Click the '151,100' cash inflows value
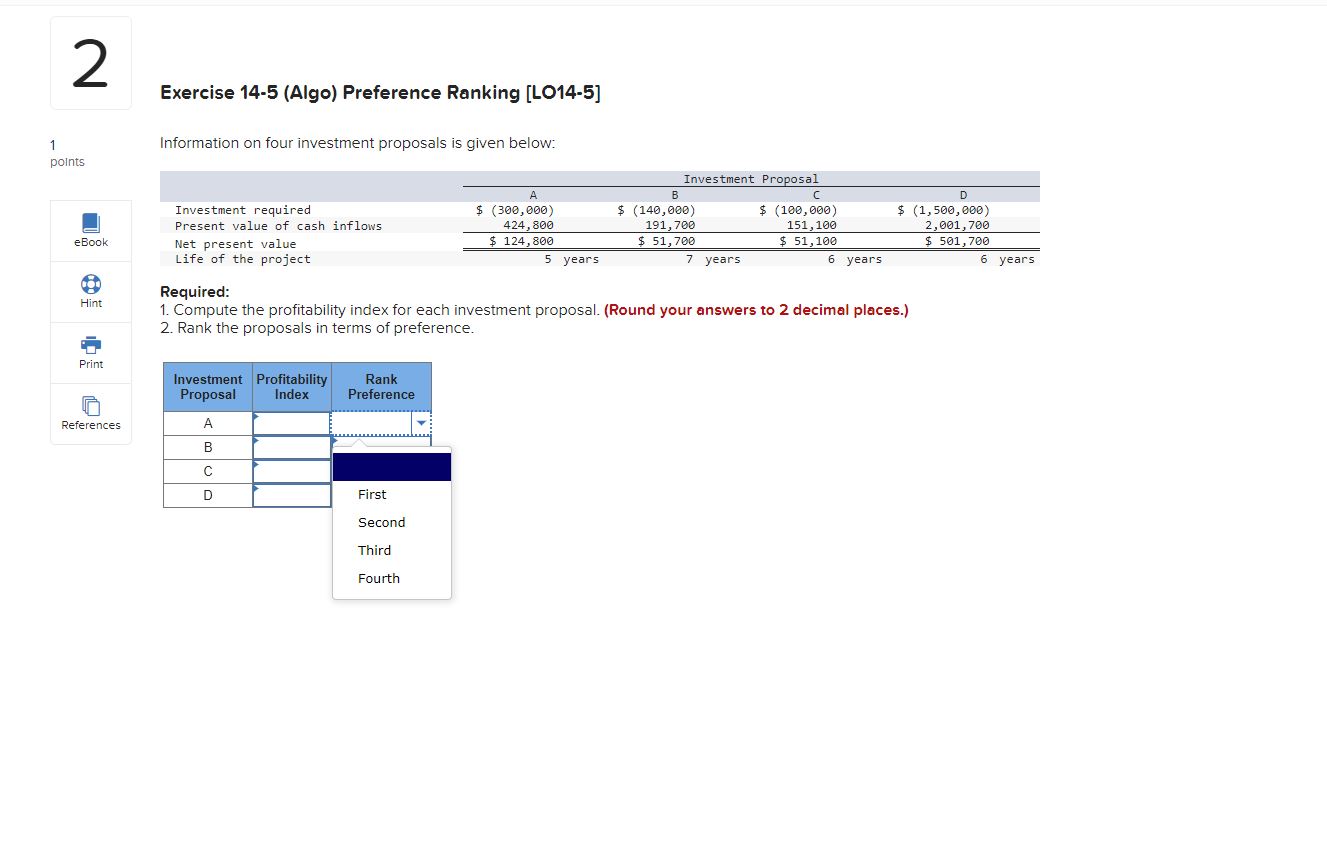Screen dimensions: 1327x842 point(812,226)
